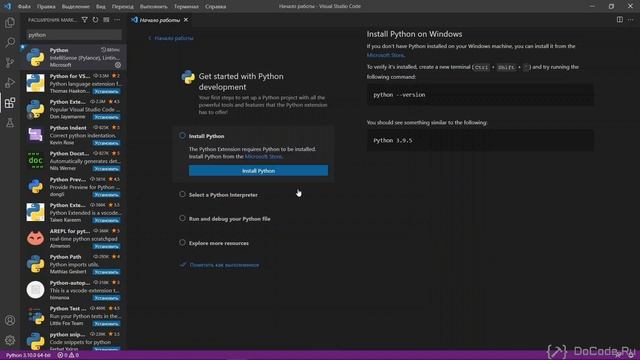The width and height of the screenshot is (640, 360).
Task: Click the Python Test Explorer extension icon
Action: 36,316
